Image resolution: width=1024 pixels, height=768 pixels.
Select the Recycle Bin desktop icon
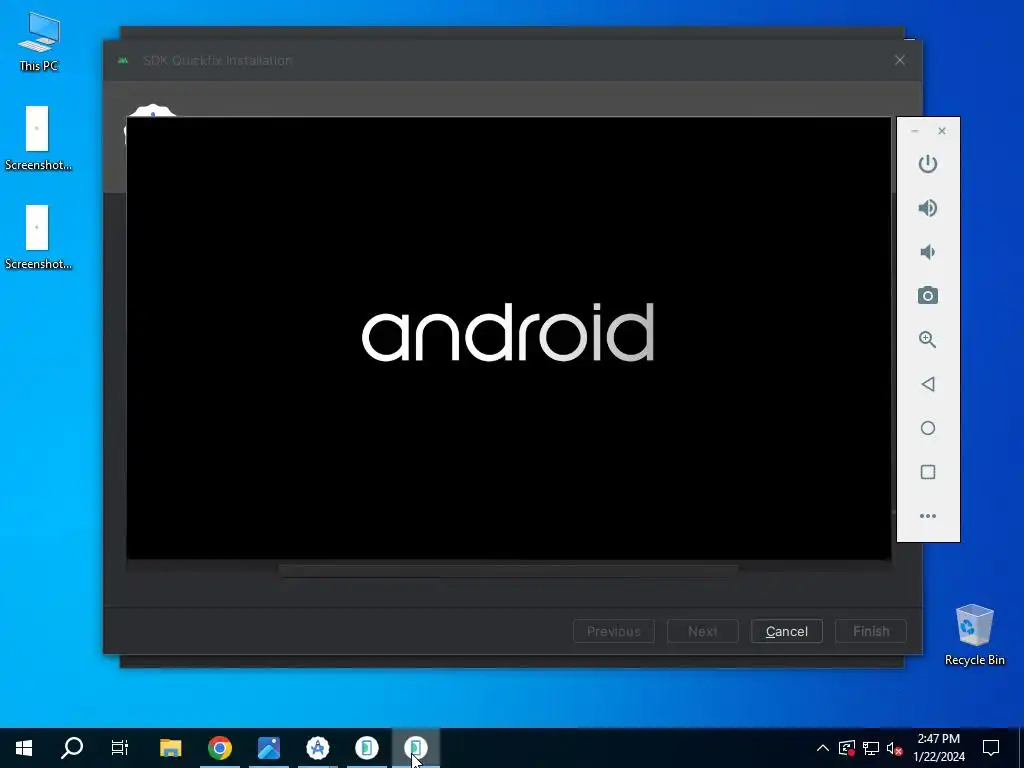[x=974, y=635]
